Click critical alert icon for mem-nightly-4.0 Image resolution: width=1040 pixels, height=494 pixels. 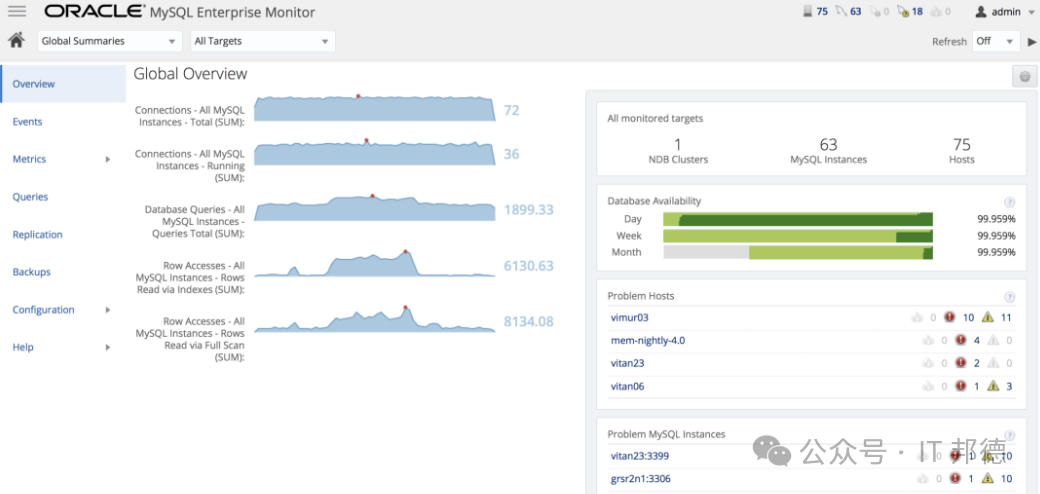point(960,340)
